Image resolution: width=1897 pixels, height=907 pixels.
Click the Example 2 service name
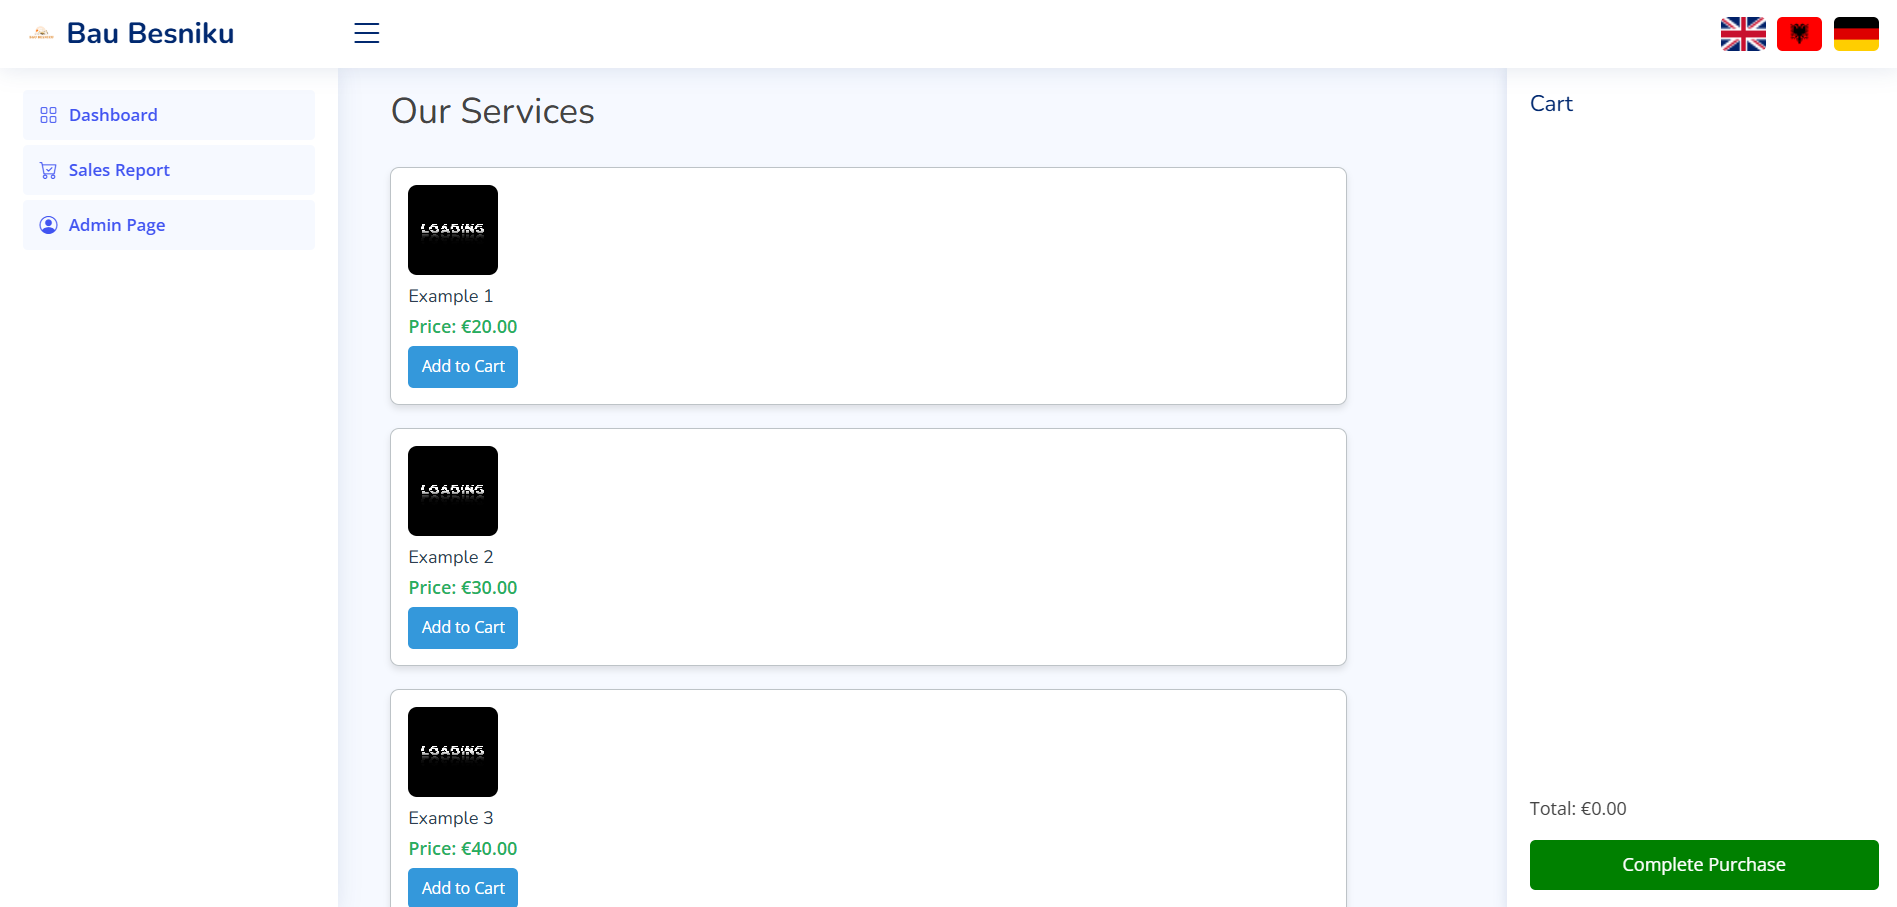450,557
